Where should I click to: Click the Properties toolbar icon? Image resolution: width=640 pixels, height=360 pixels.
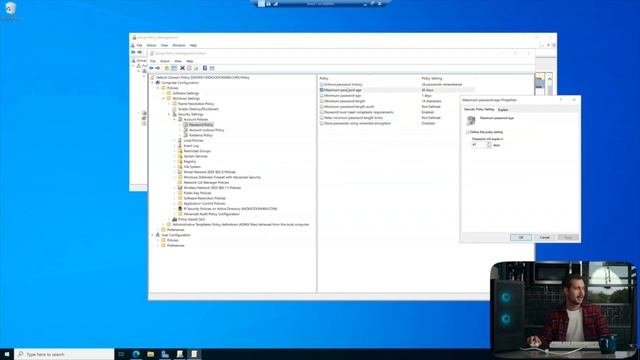[189, 68]
